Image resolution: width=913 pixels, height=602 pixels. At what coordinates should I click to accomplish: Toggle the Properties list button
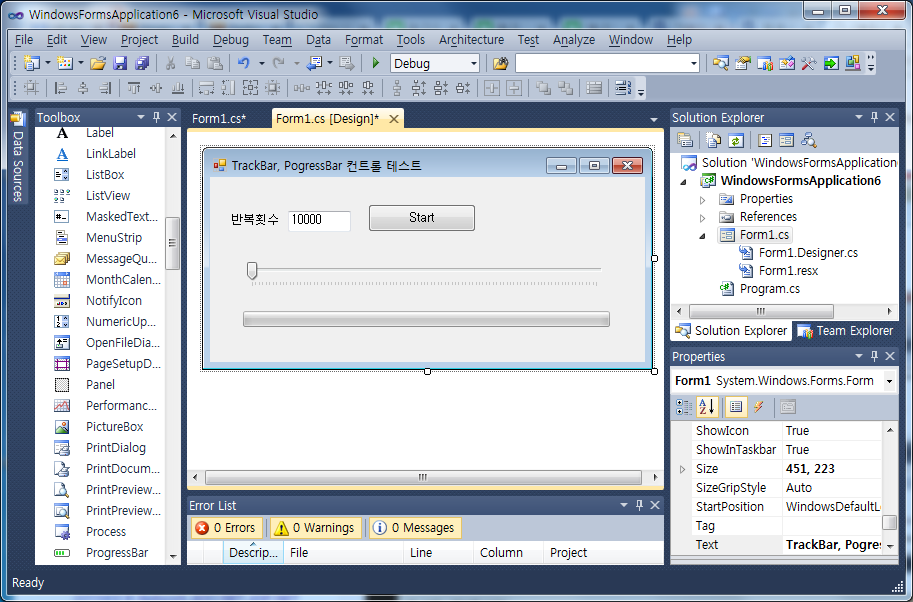(x=736, y=407)
